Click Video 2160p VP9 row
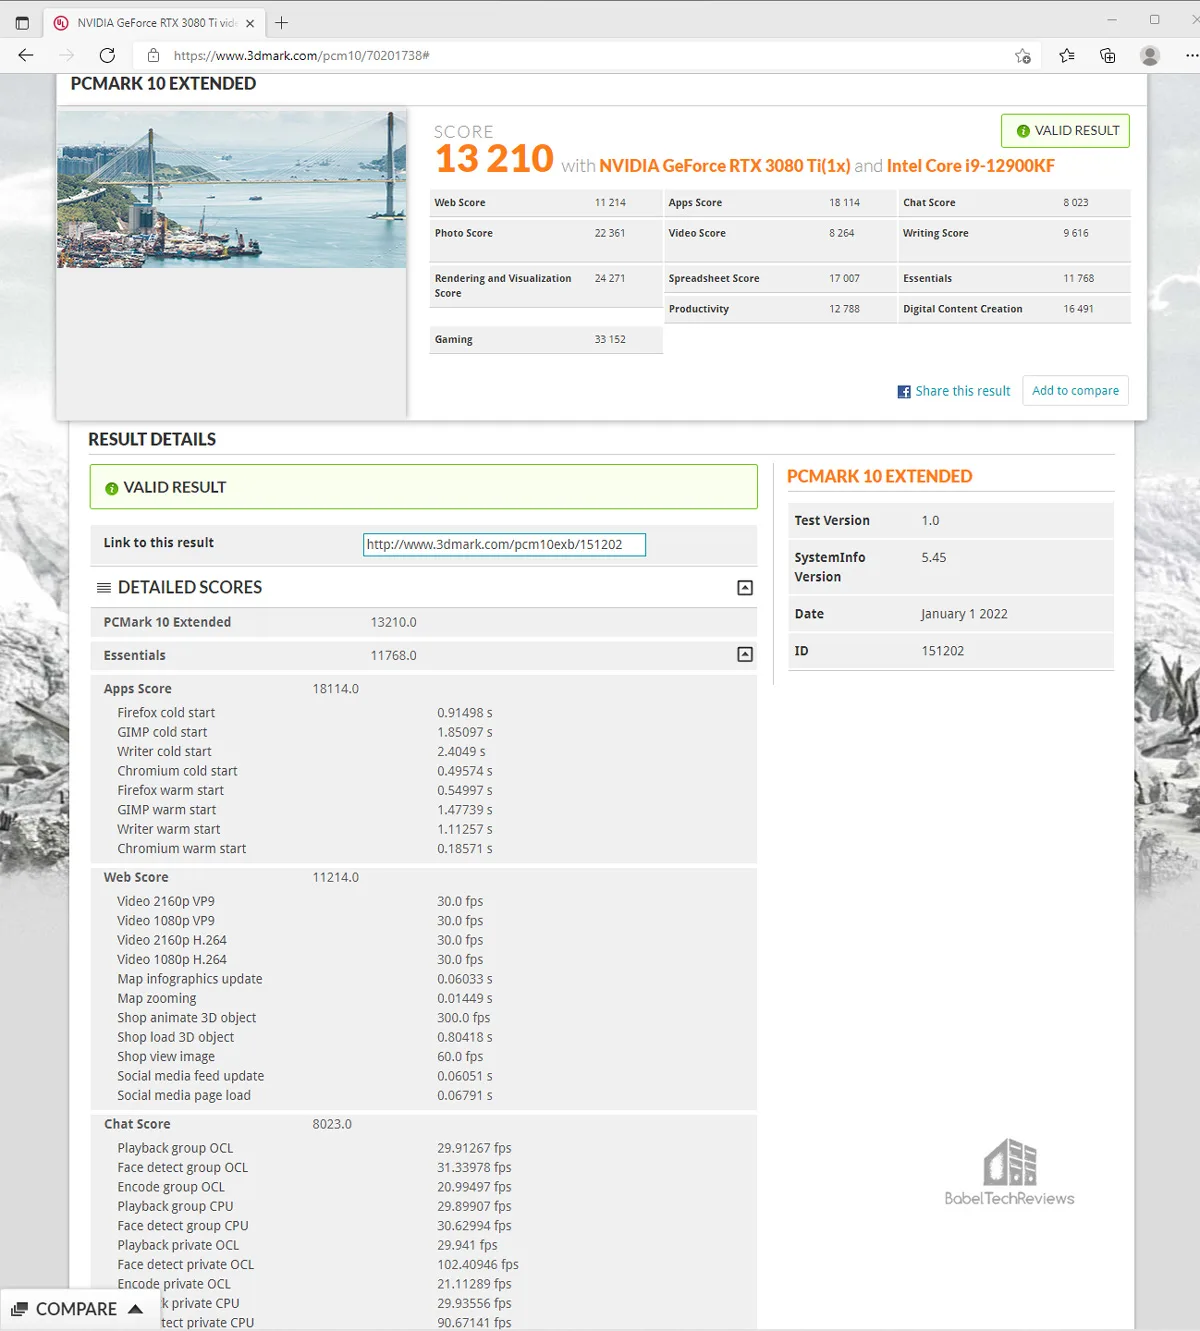The height and width of the screenshot is (1331, 1200). pyautogui.click(x=423, y=901)
